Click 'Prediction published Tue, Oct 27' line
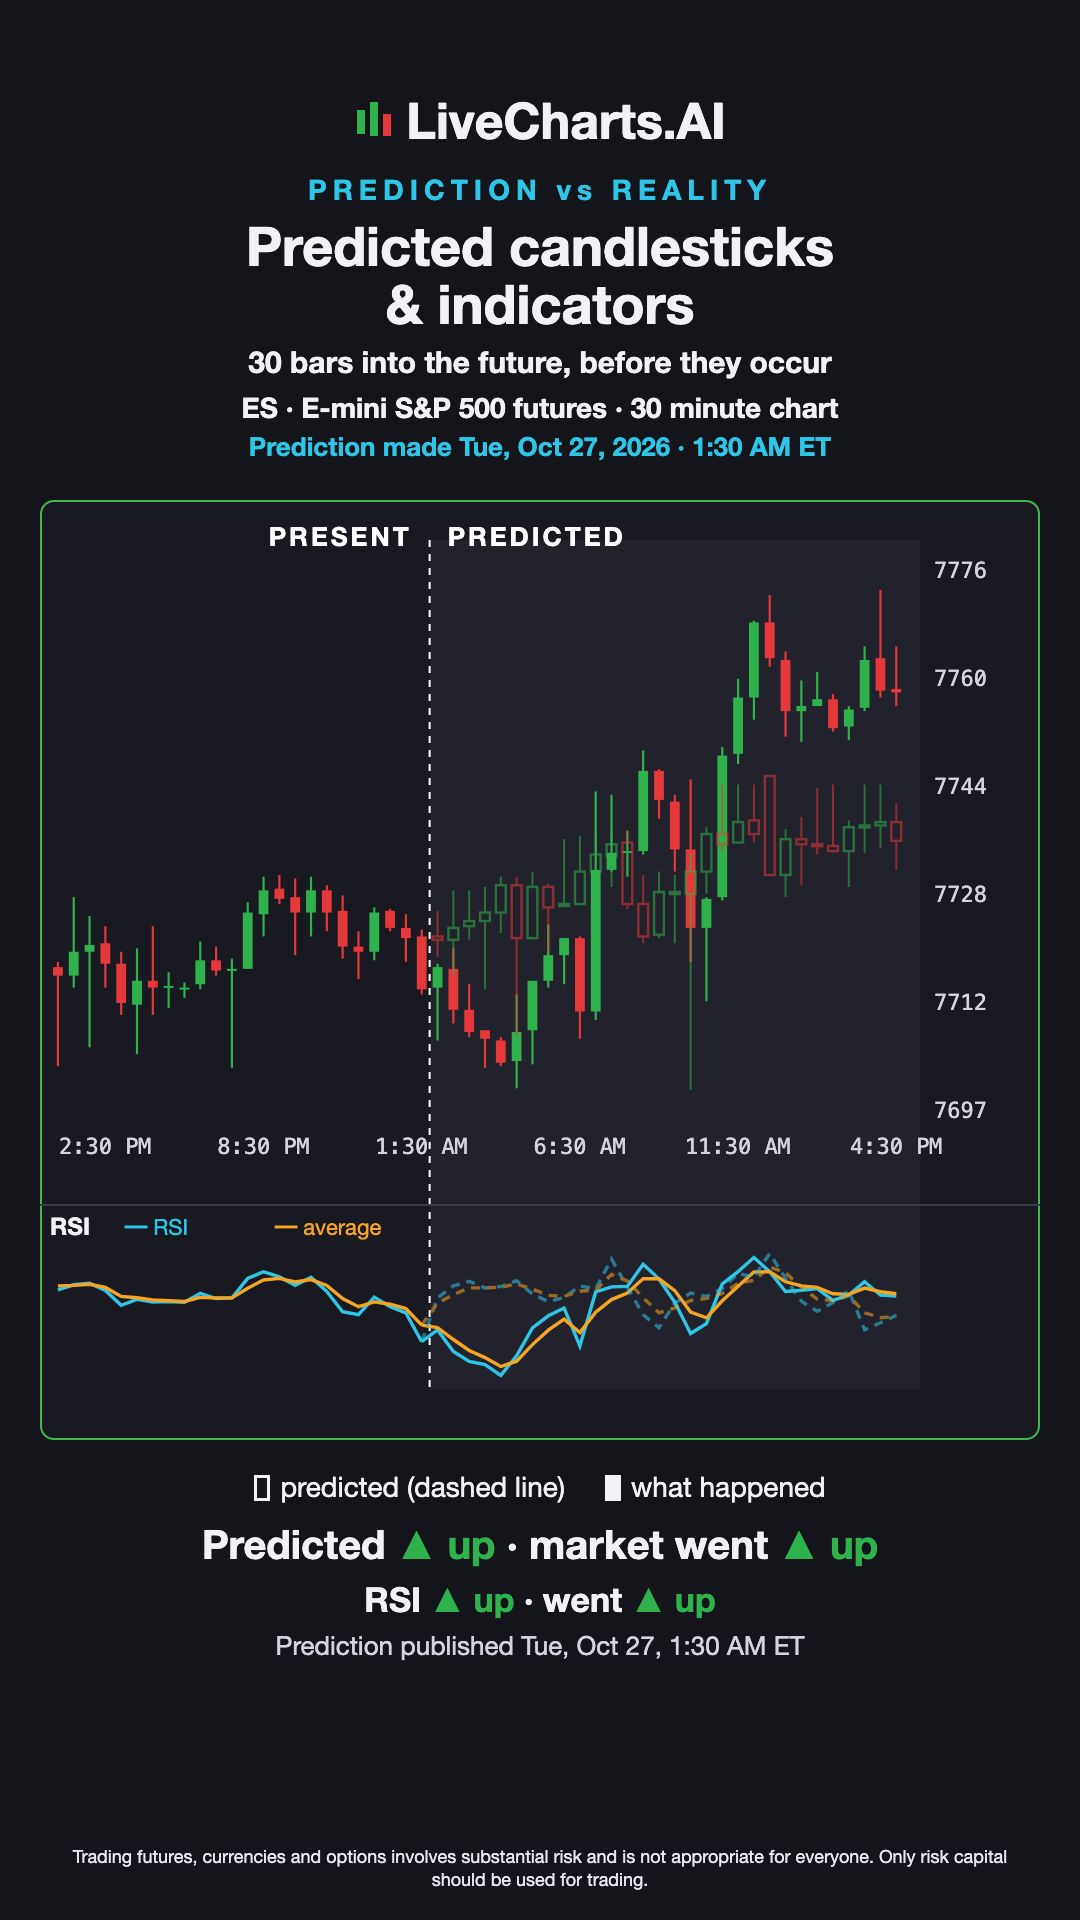1080x1920 pixels. coord(540,1646)
